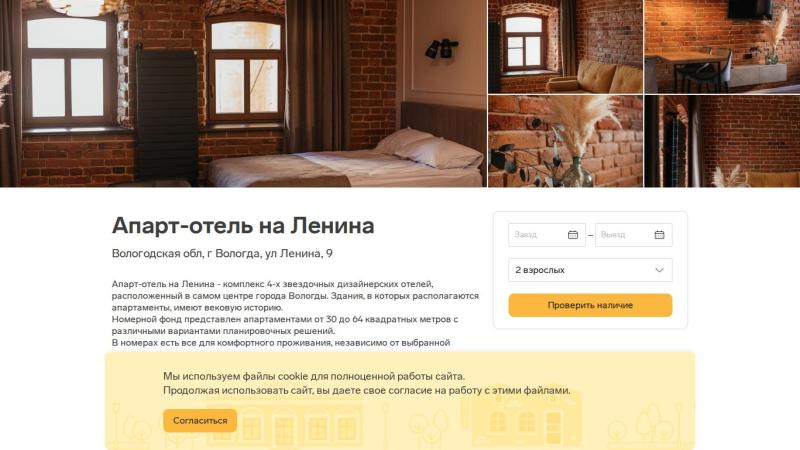This screenshot has width=800, height=450.
Task: Open the main bedroom photo
Action: point(243,93)
